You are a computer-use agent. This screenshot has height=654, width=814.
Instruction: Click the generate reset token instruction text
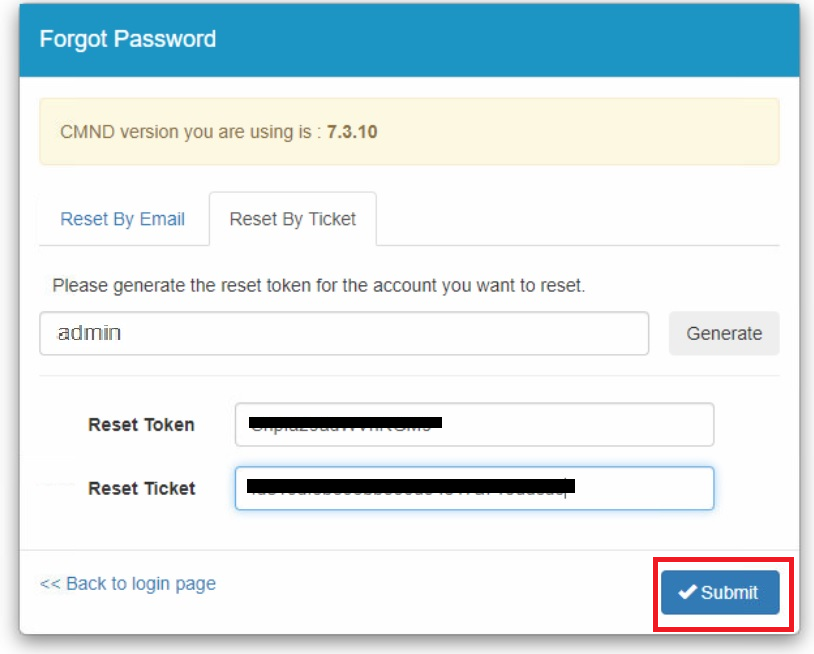pos(318,285)
